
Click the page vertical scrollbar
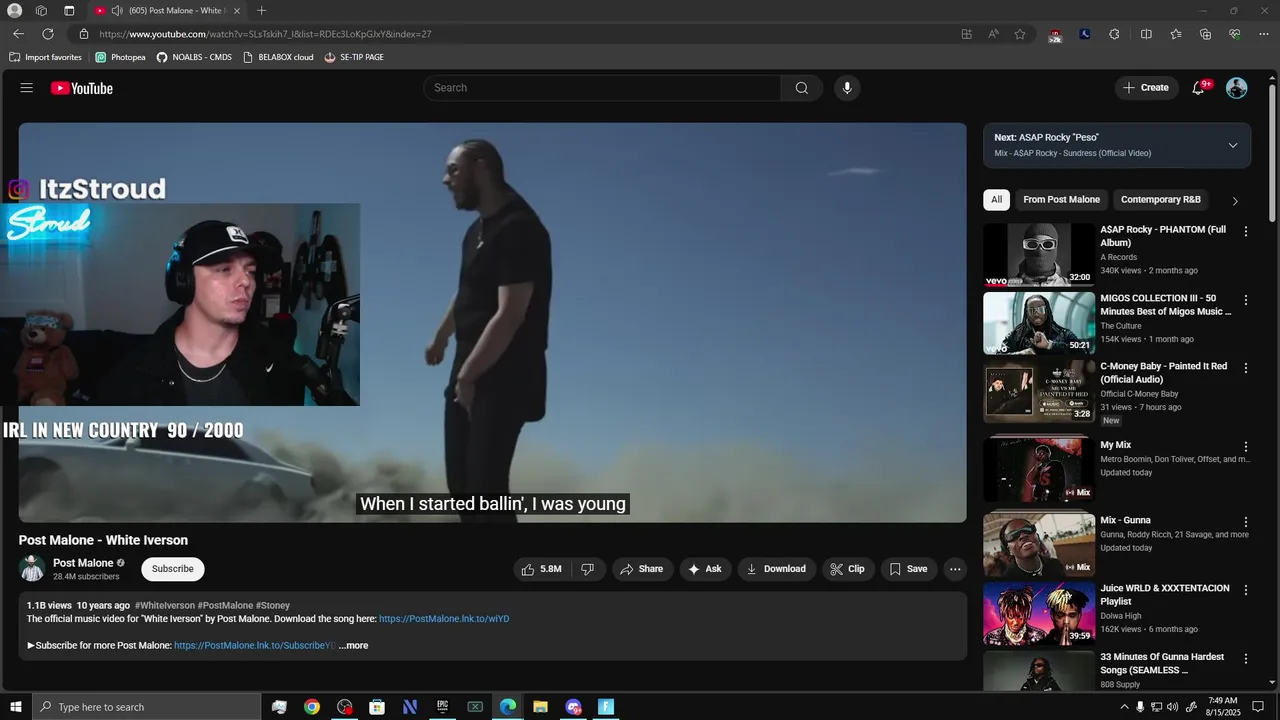pos(1272,155)
